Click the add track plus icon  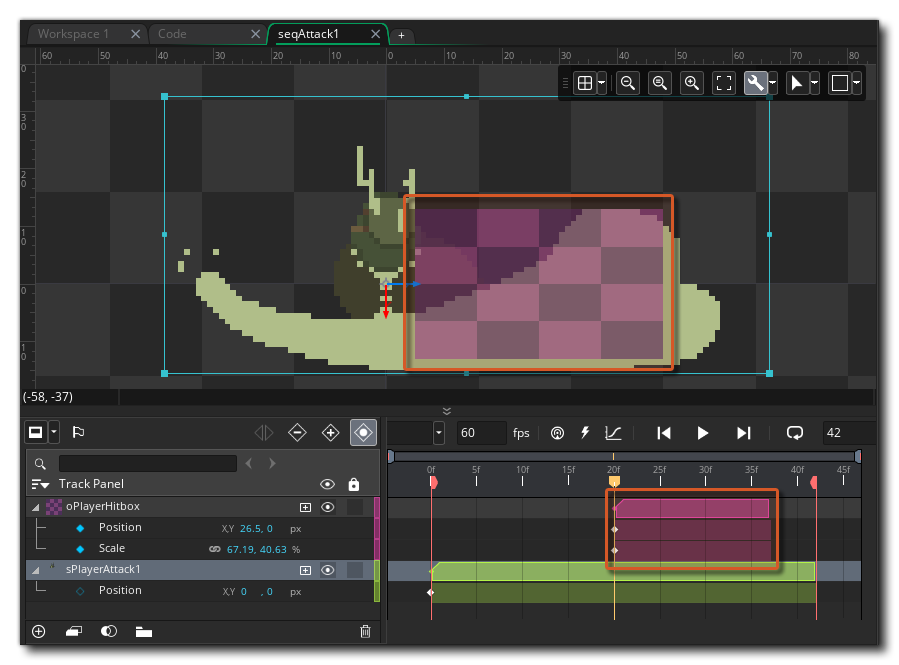[39, 631]
